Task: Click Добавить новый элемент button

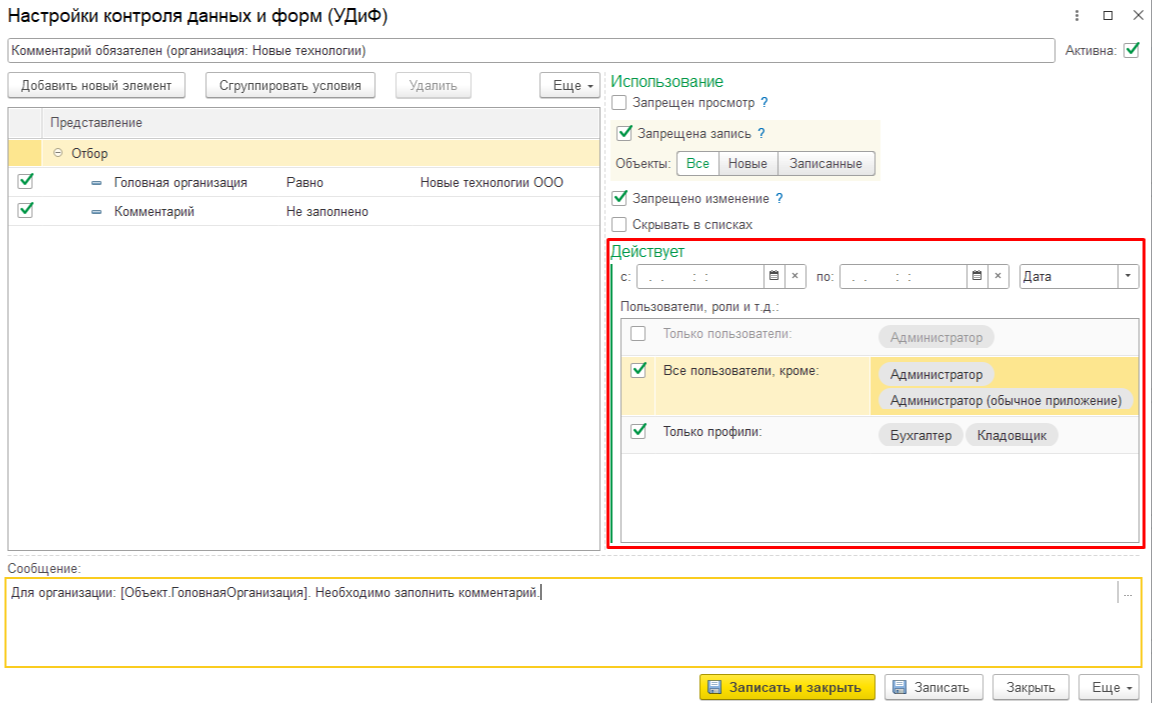Action: click(96, 86)
